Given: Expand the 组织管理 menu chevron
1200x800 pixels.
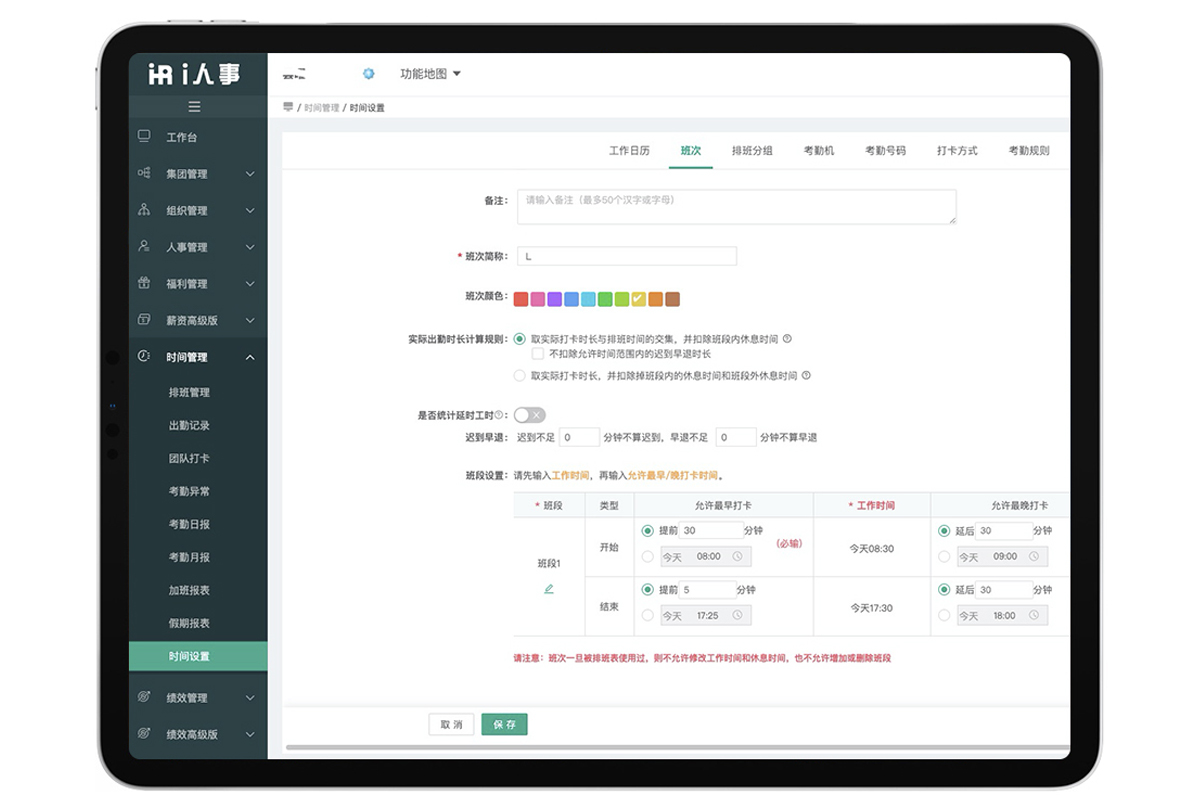Looking at the screenshot, I should point(250,211).
